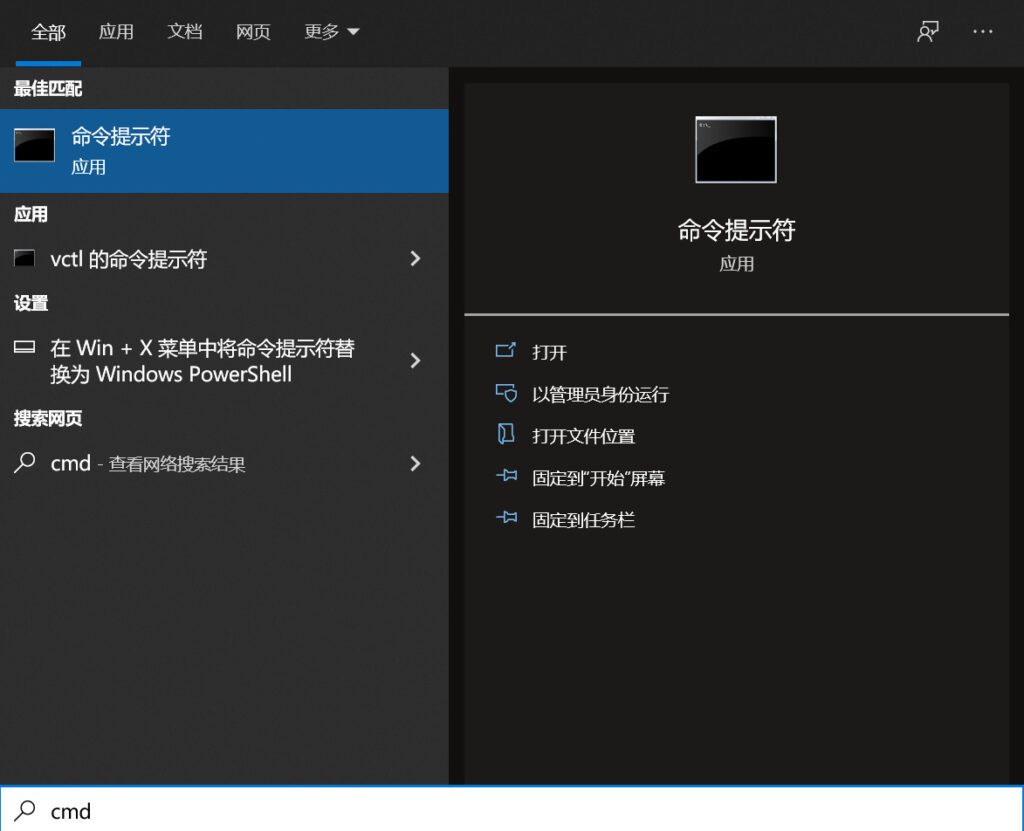Click the 以管理员身份运行 shield icon
1024x831 pixels.
click(508, 394)
